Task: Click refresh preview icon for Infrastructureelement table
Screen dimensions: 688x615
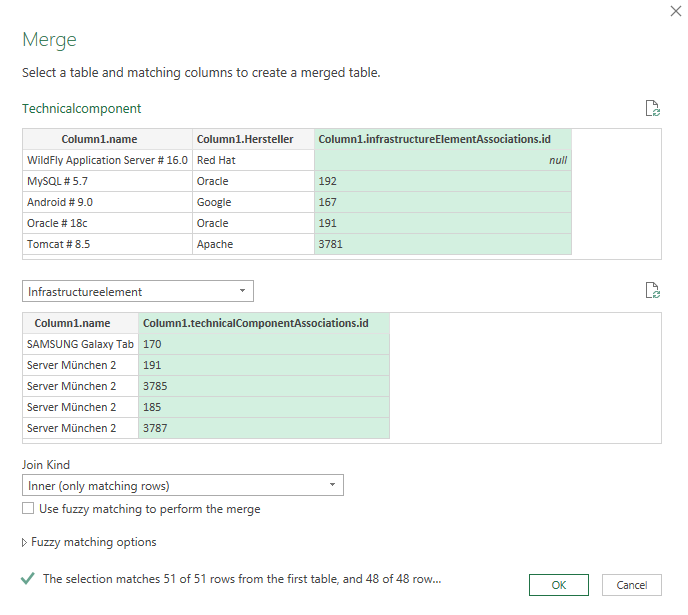Action: [x=653, y=291]
